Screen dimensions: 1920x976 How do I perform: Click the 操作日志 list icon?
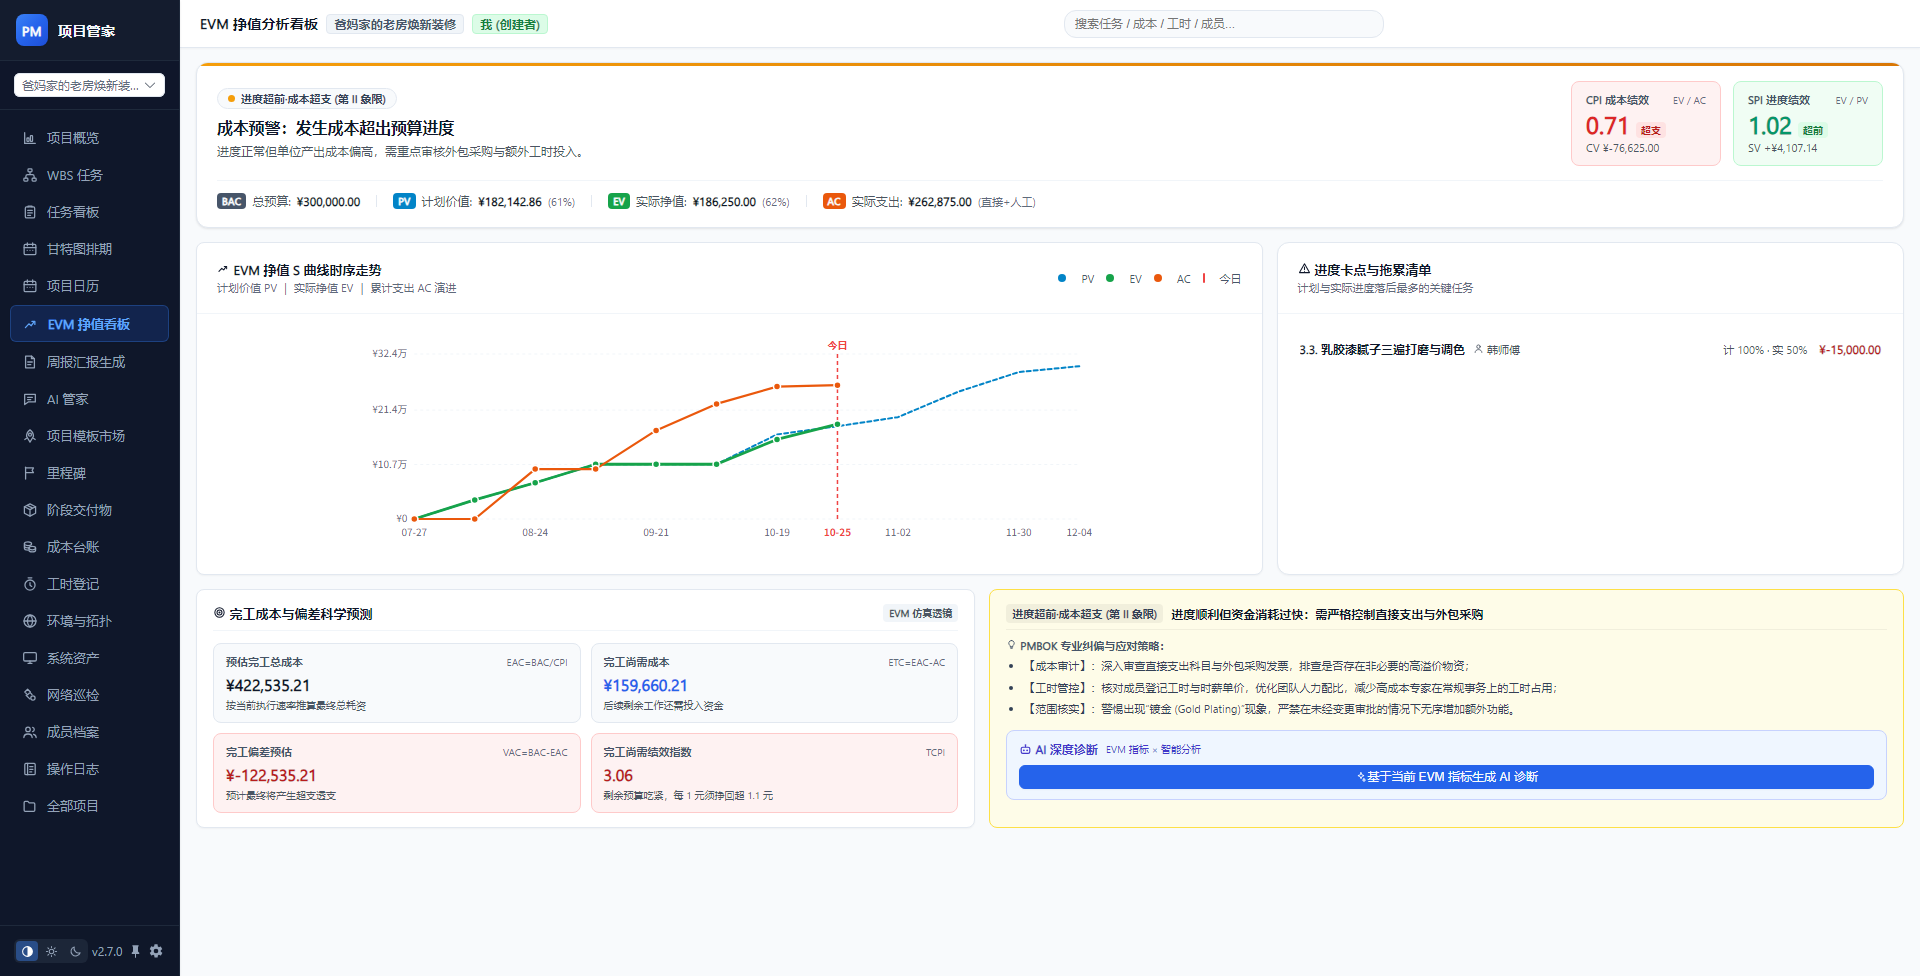(x=30, y=769)
